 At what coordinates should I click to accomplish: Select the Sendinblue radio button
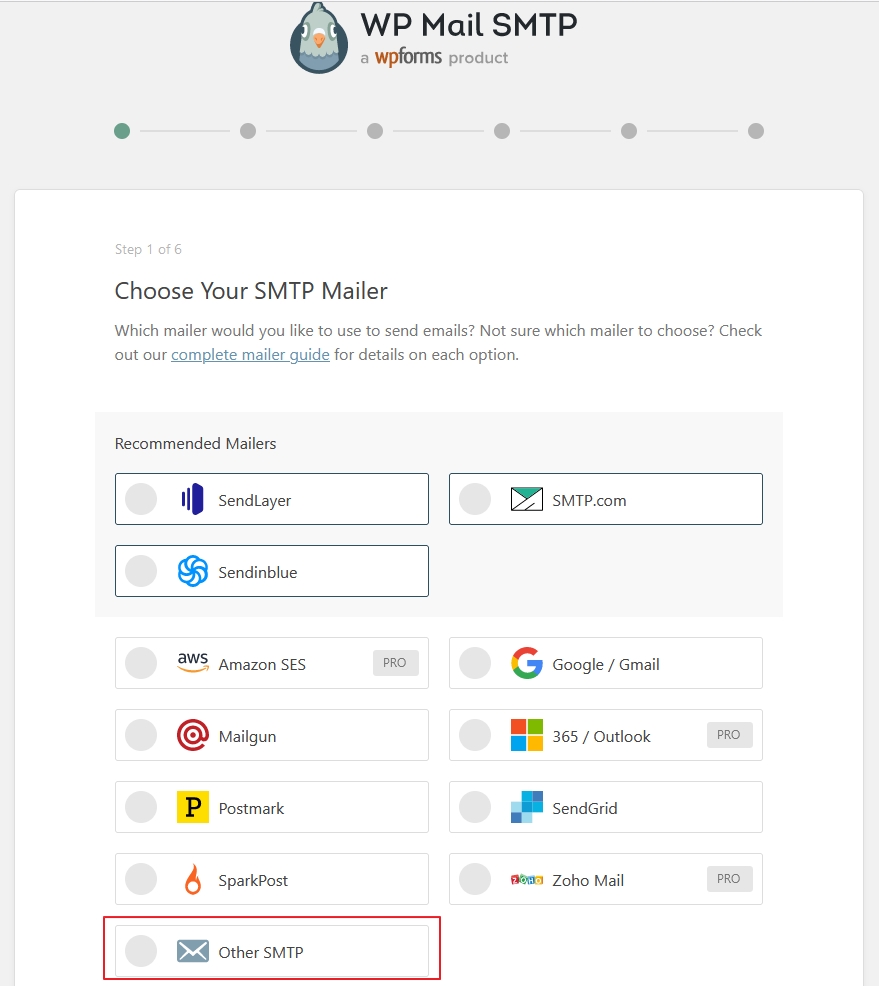pos(141,571)
